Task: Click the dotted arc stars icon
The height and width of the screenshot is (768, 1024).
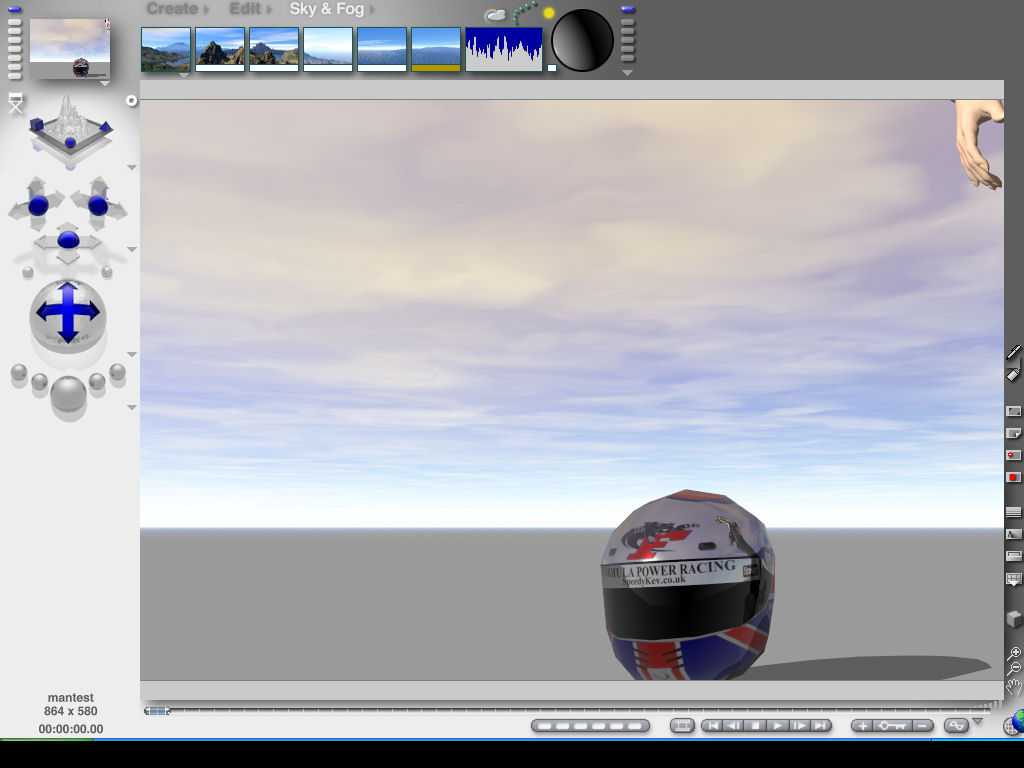Action: click(524, 12)
